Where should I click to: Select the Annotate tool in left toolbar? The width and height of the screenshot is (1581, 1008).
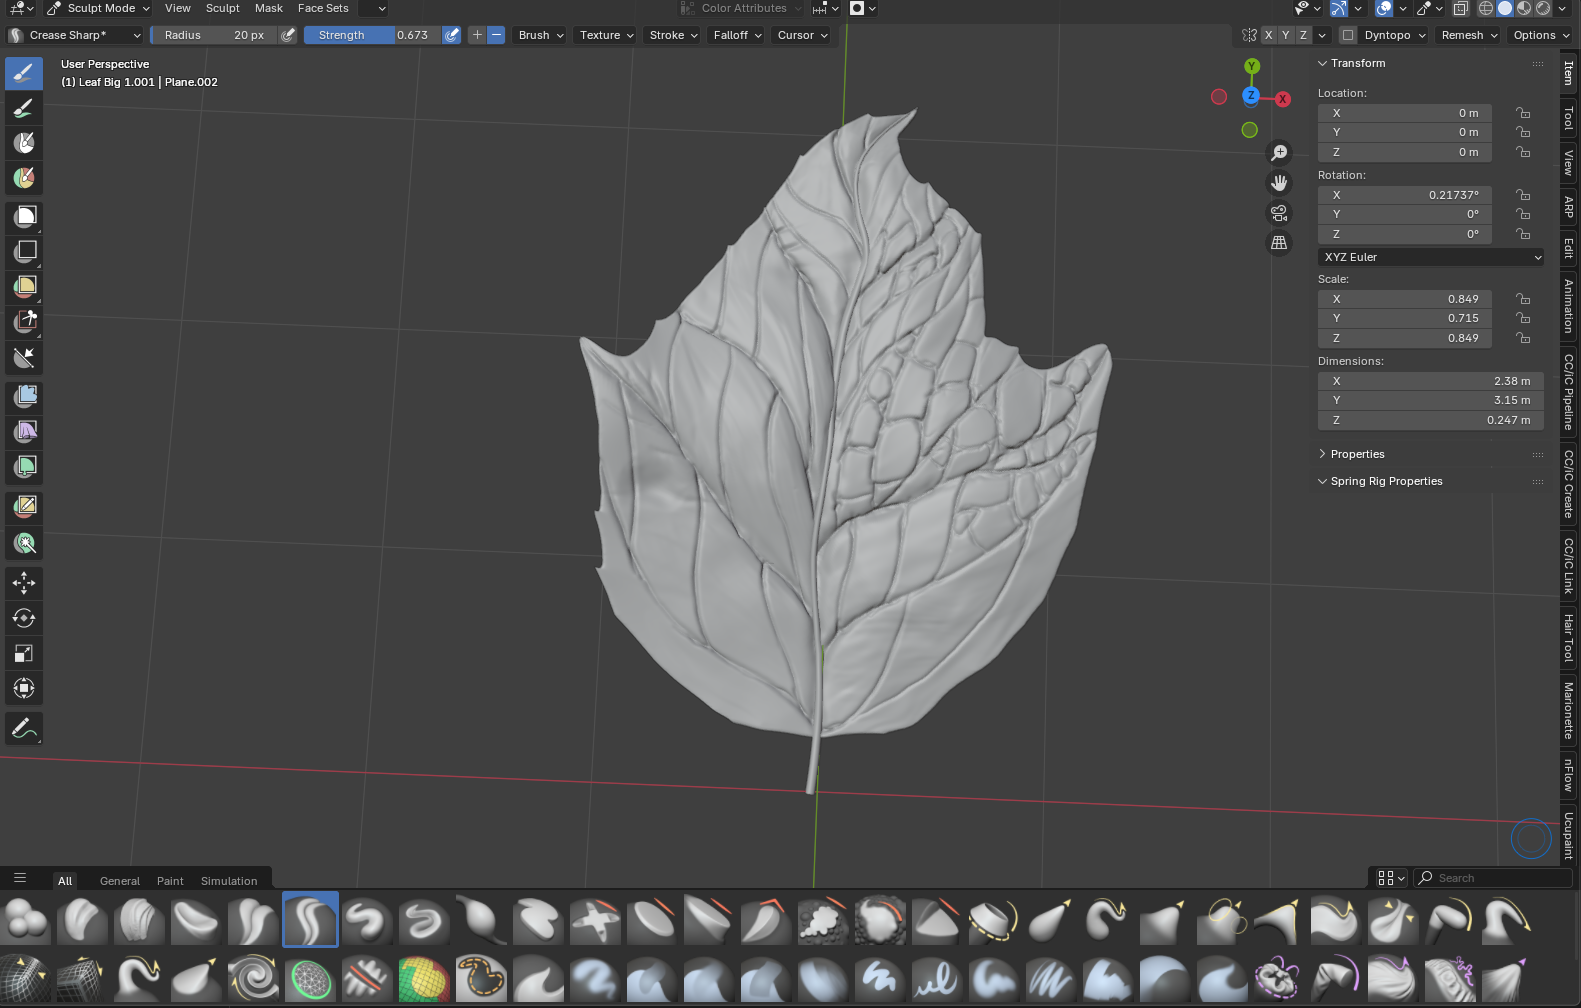(x=24, y=729)
